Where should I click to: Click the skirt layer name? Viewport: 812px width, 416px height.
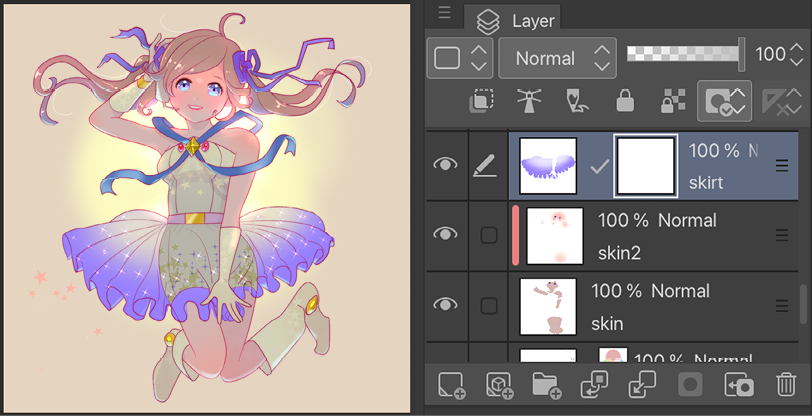coord(706,183)
